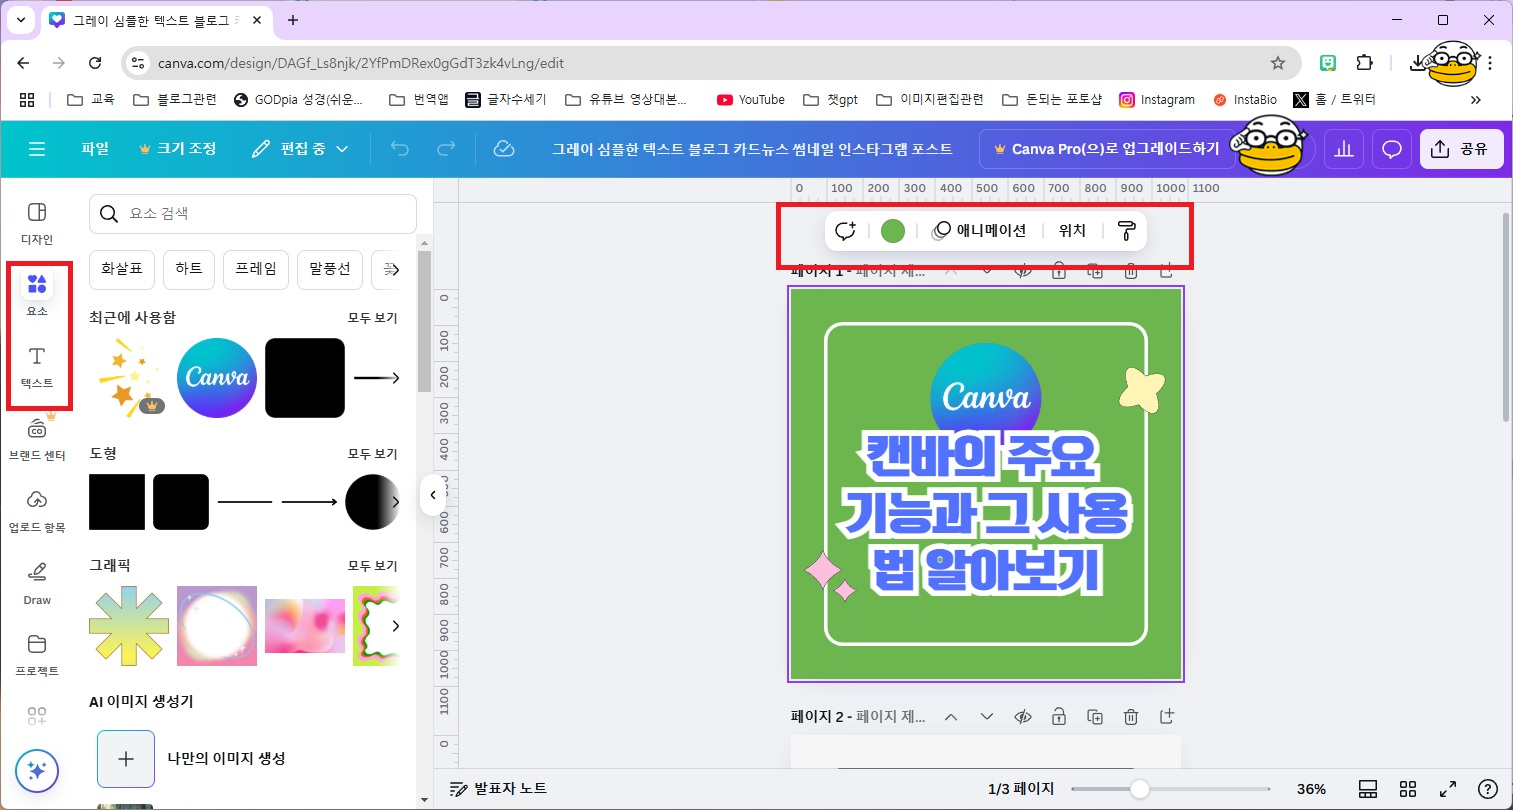Image resolution: width=1513 pixels, height=810 pixels.
Task: Select the 프레임 category chip
Action: [256, 269]
